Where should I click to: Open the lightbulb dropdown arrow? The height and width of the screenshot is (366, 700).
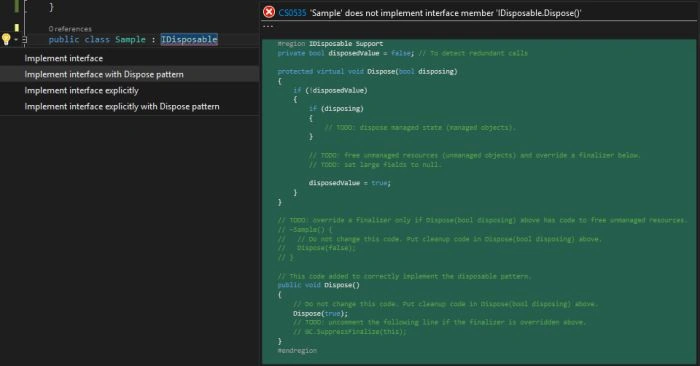16,40
